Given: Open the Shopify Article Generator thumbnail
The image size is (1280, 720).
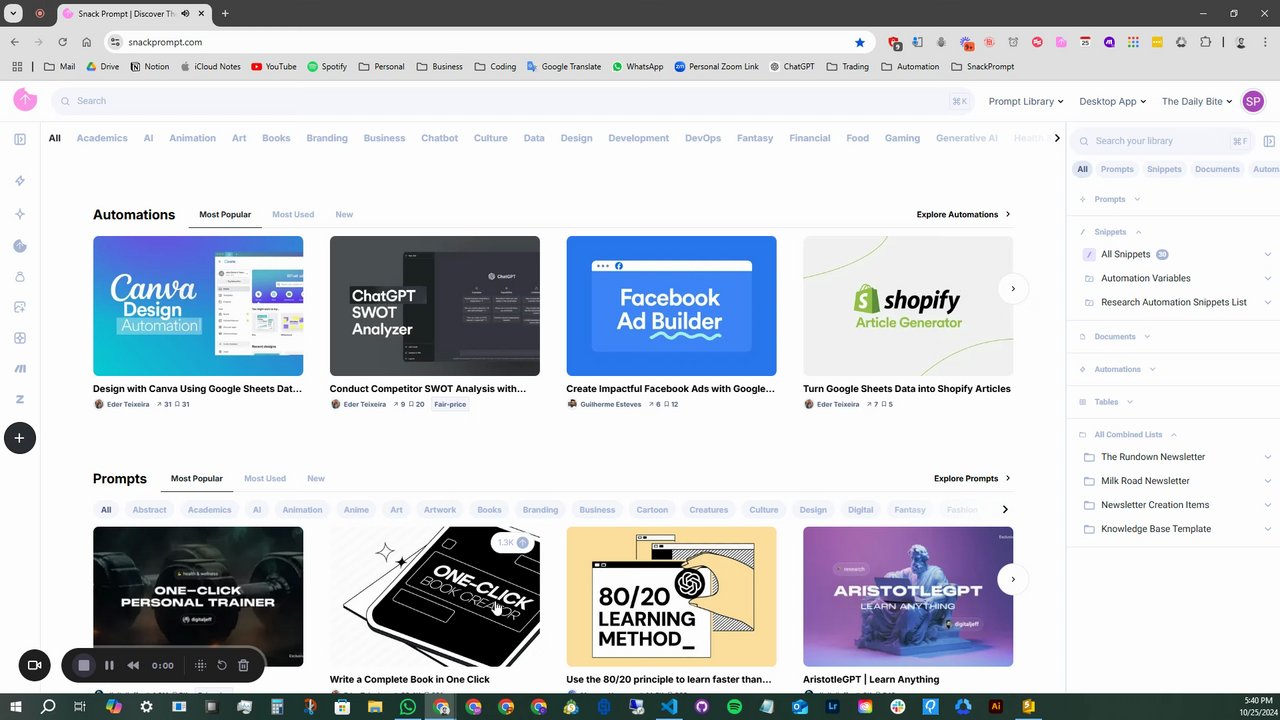Looking at the screenshot, I should tap(908, 306).
